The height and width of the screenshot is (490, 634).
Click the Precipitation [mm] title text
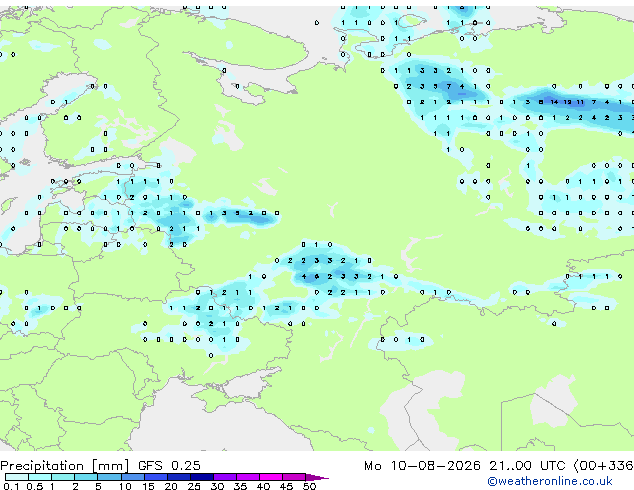65,466
